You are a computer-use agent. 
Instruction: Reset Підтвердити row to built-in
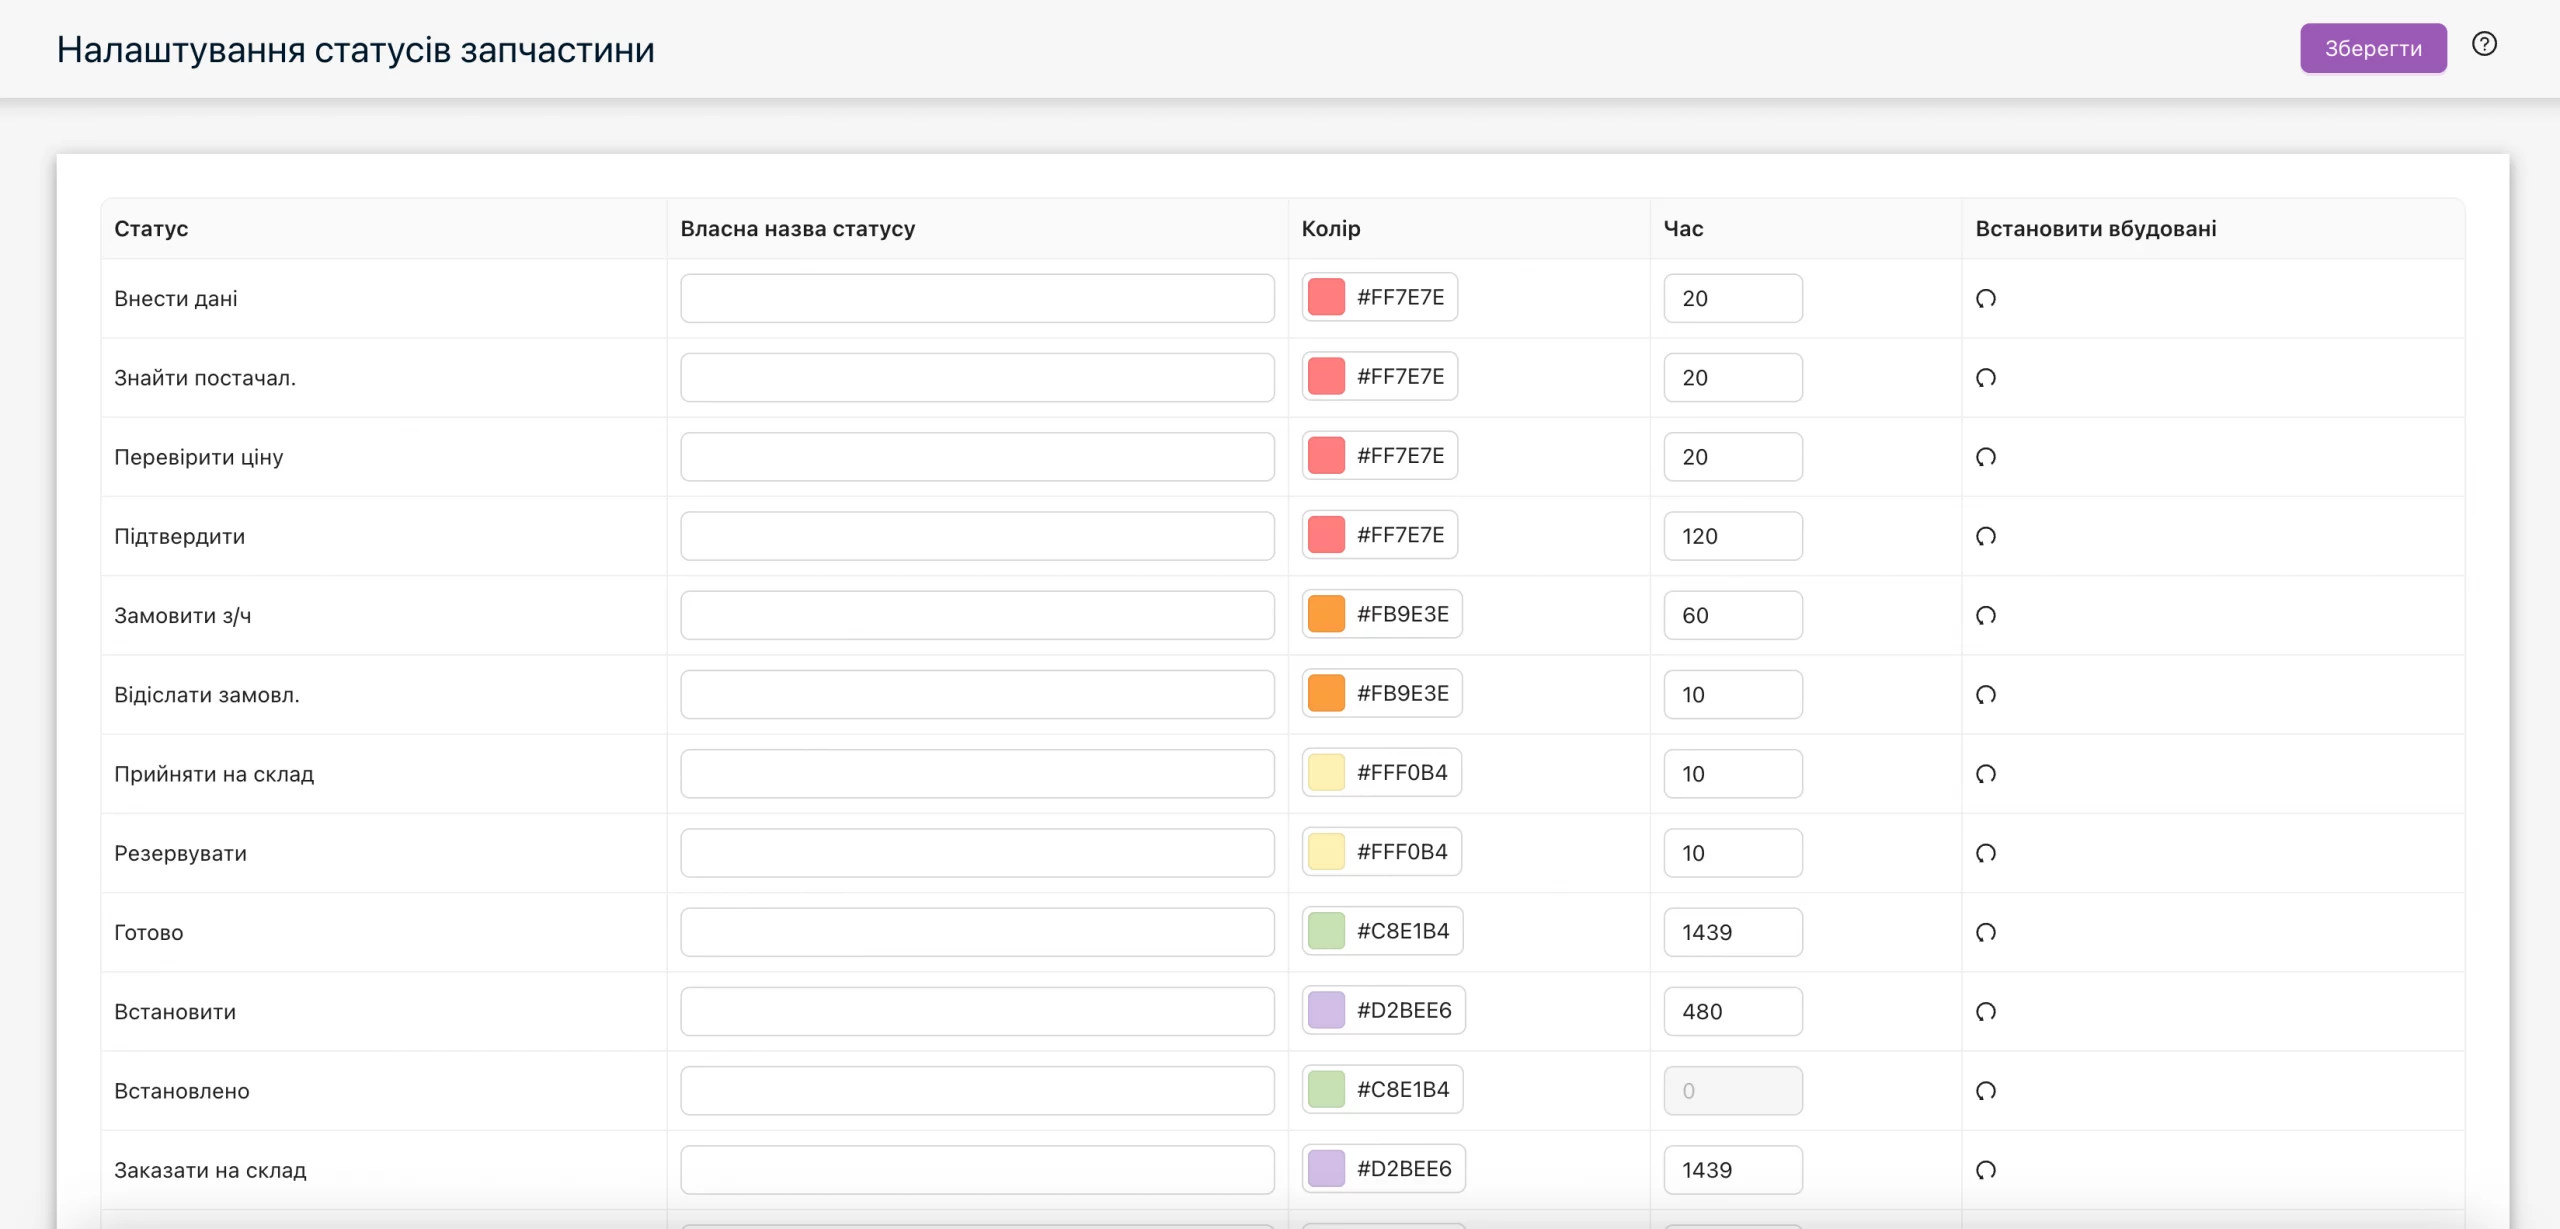1986,536
